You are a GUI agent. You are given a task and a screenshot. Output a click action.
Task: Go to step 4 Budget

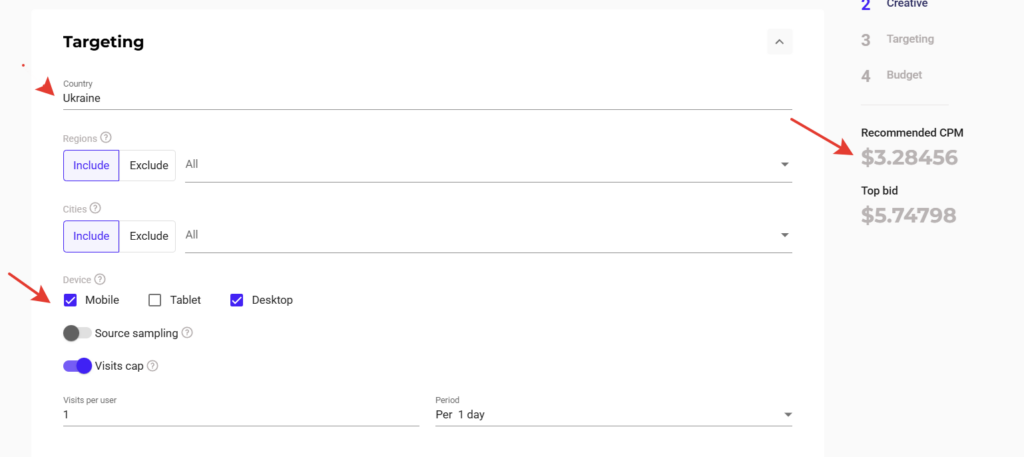[x=903, y=75]
